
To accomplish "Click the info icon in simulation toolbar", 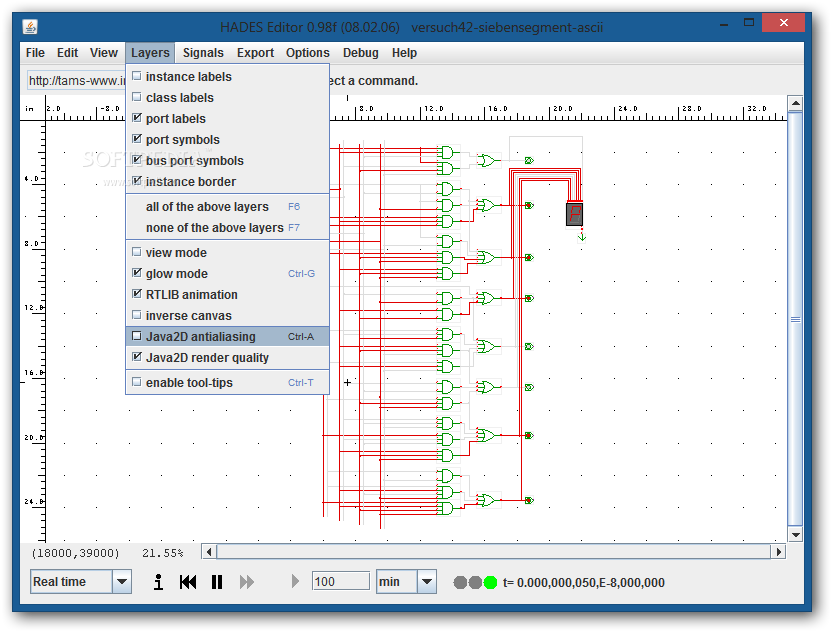I will tap(158, 582).
